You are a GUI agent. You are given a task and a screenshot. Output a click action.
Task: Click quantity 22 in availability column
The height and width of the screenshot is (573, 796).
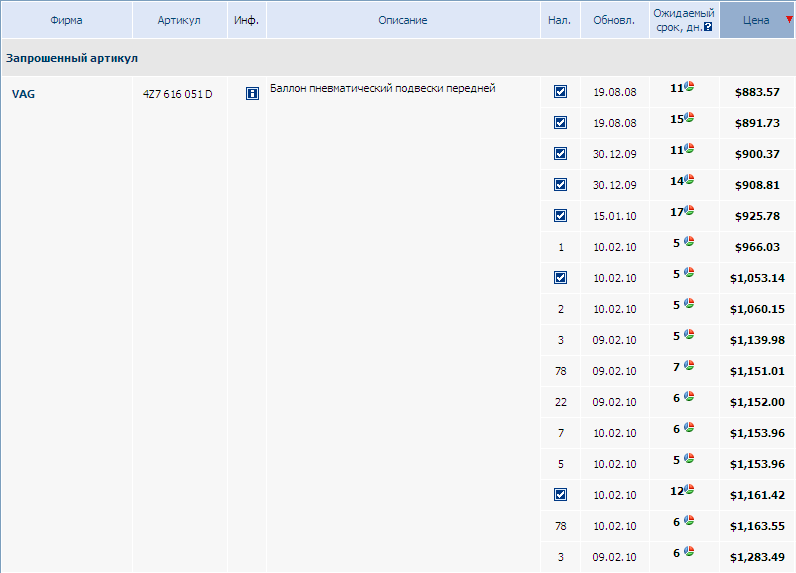click(x=560, y=401)
